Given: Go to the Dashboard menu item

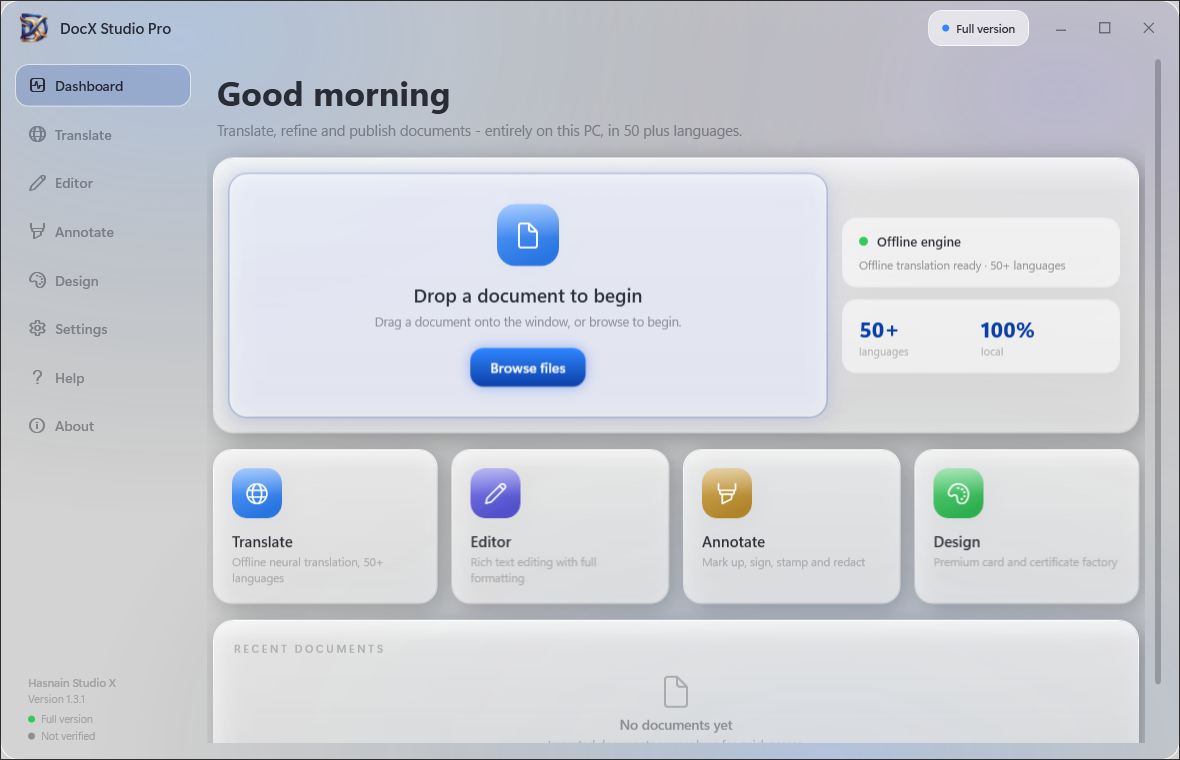Looking at the screenshot, I should coord(103,86).
